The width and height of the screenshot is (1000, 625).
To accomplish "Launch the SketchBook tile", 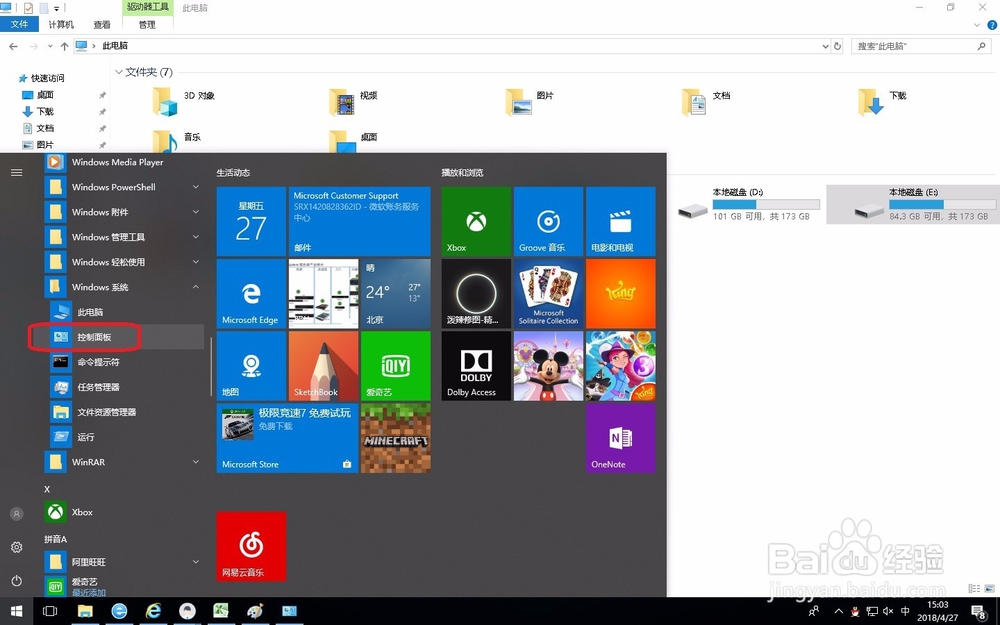I will point(323,365).
